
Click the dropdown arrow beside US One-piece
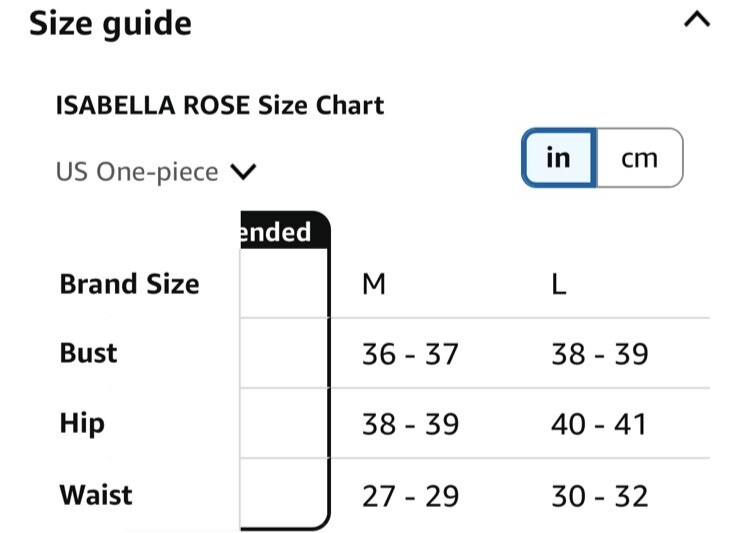click(244, 172)
